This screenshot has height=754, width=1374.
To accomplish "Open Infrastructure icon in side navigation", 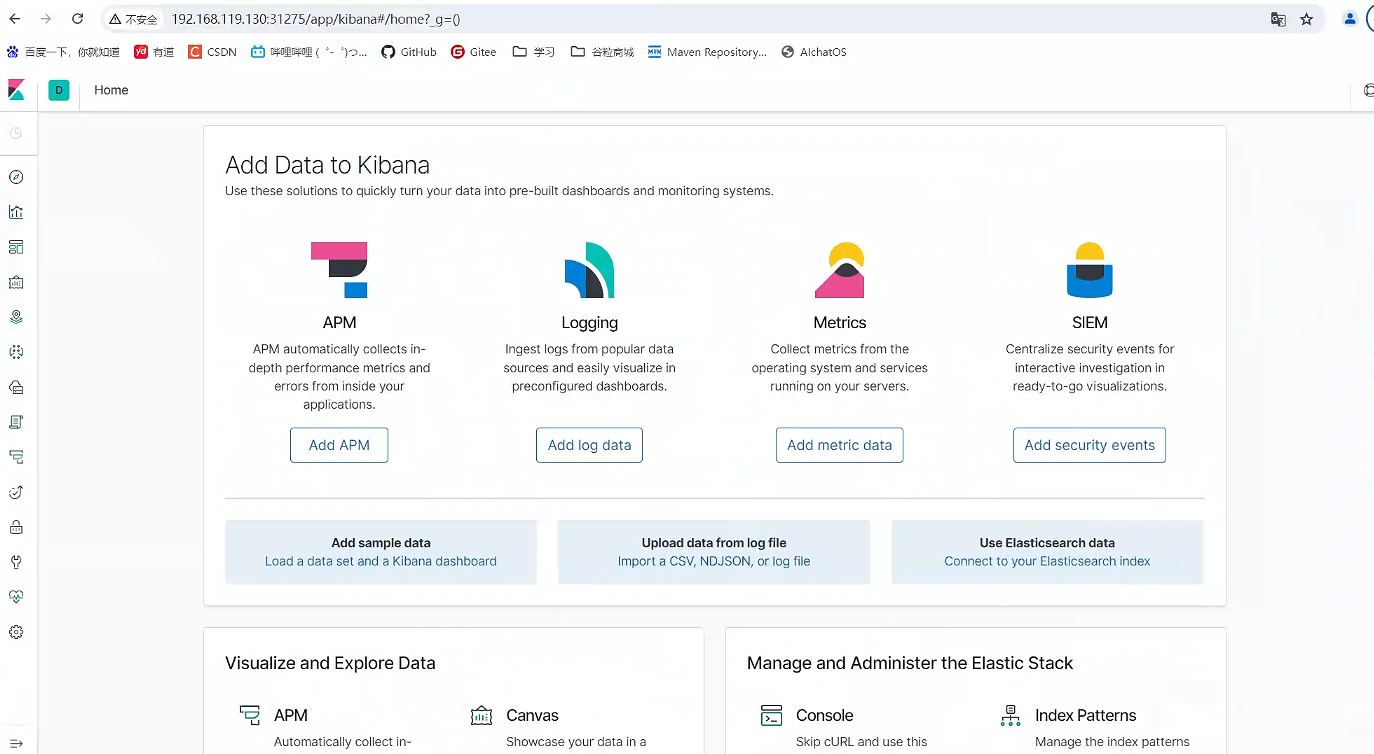I will pyautogui.click(x=16, y=387).
